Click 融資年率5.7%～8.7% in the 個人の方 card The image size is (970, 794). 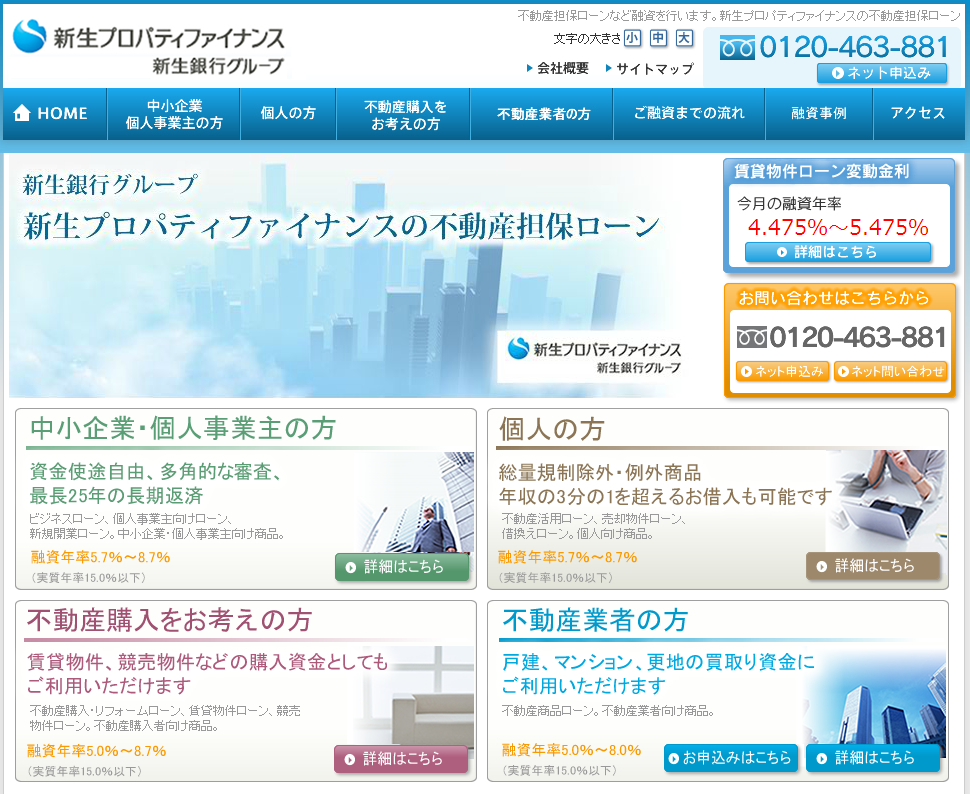567,557
